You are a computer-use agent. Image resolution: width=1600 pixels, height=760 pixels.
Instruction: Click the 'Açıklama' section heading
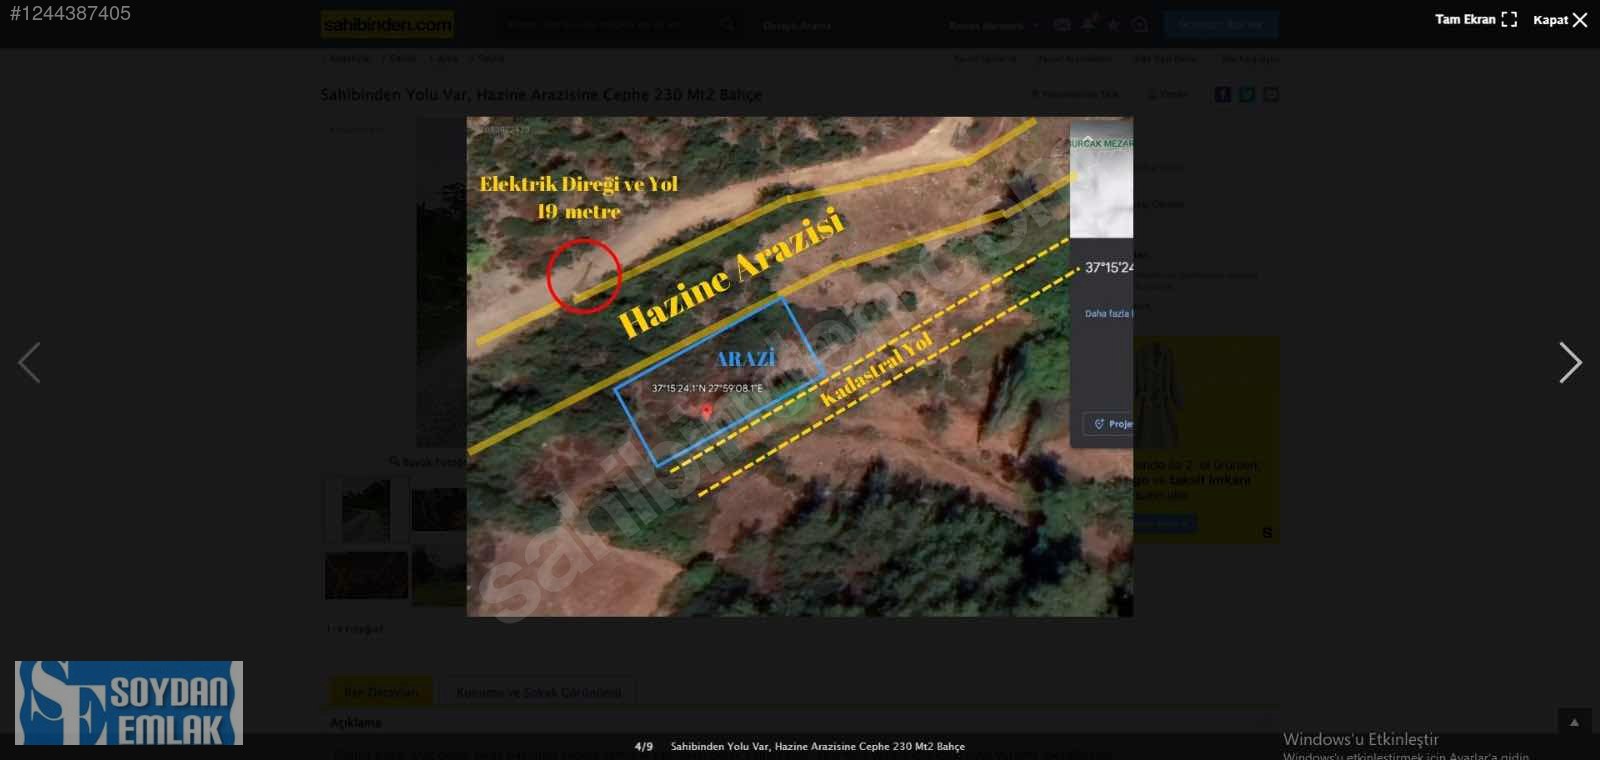(x=356, y=722)
